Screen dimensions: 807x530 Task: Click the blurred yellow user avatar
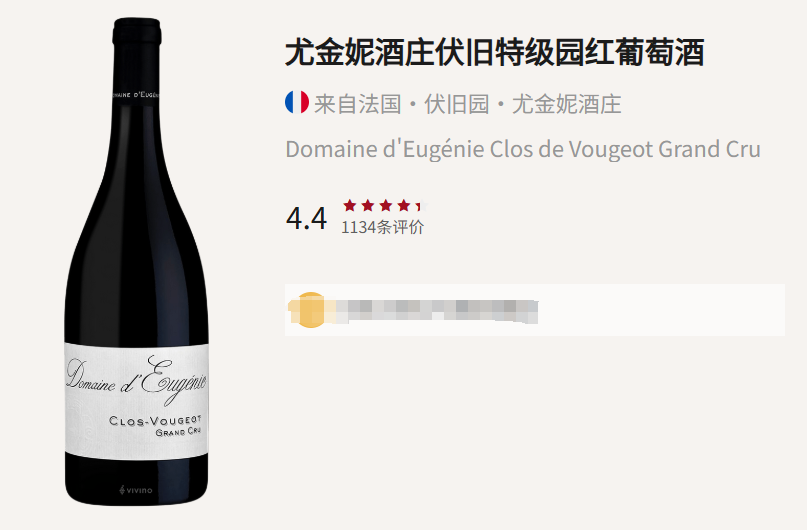(x=310, y=310)
